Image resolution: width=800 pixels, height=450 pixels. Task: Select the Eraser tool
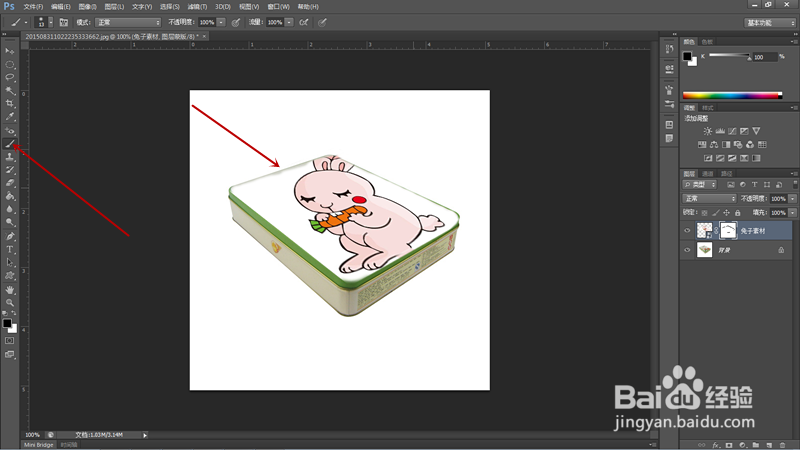(10, 183)
